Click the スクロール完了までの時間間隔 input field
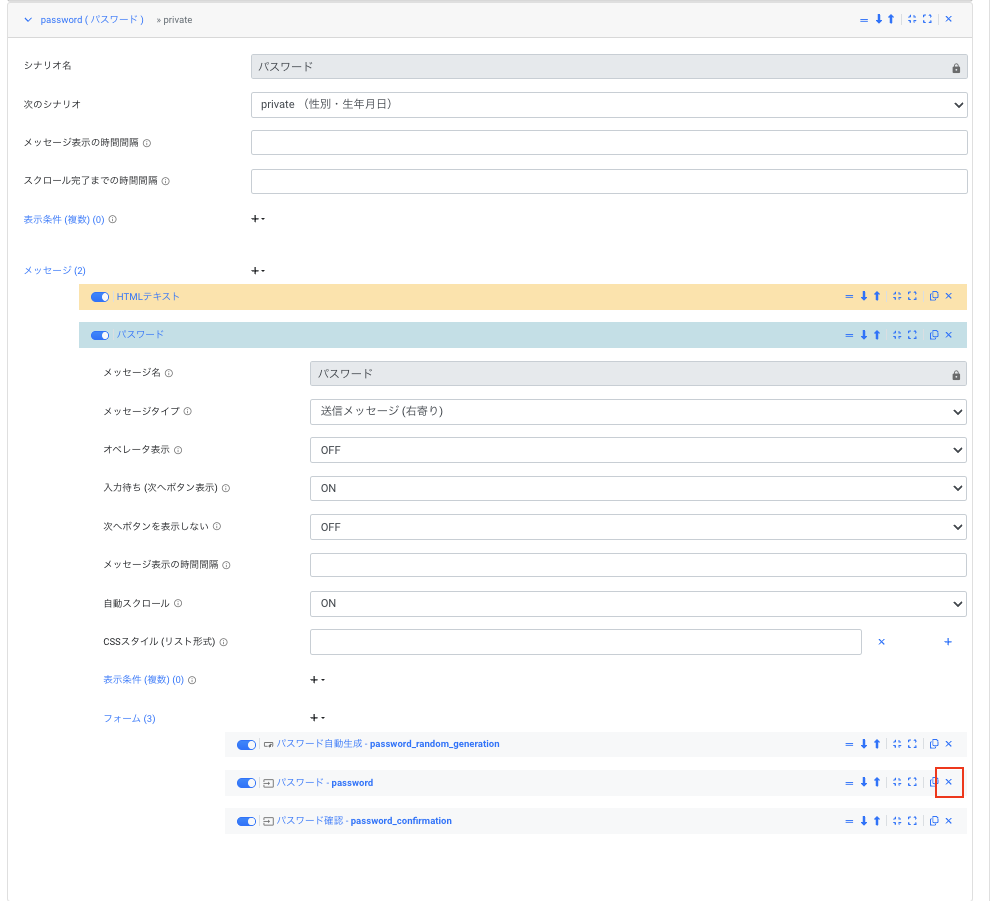The height and width of the screenshot is (901, 994). (x=608, y=181)
